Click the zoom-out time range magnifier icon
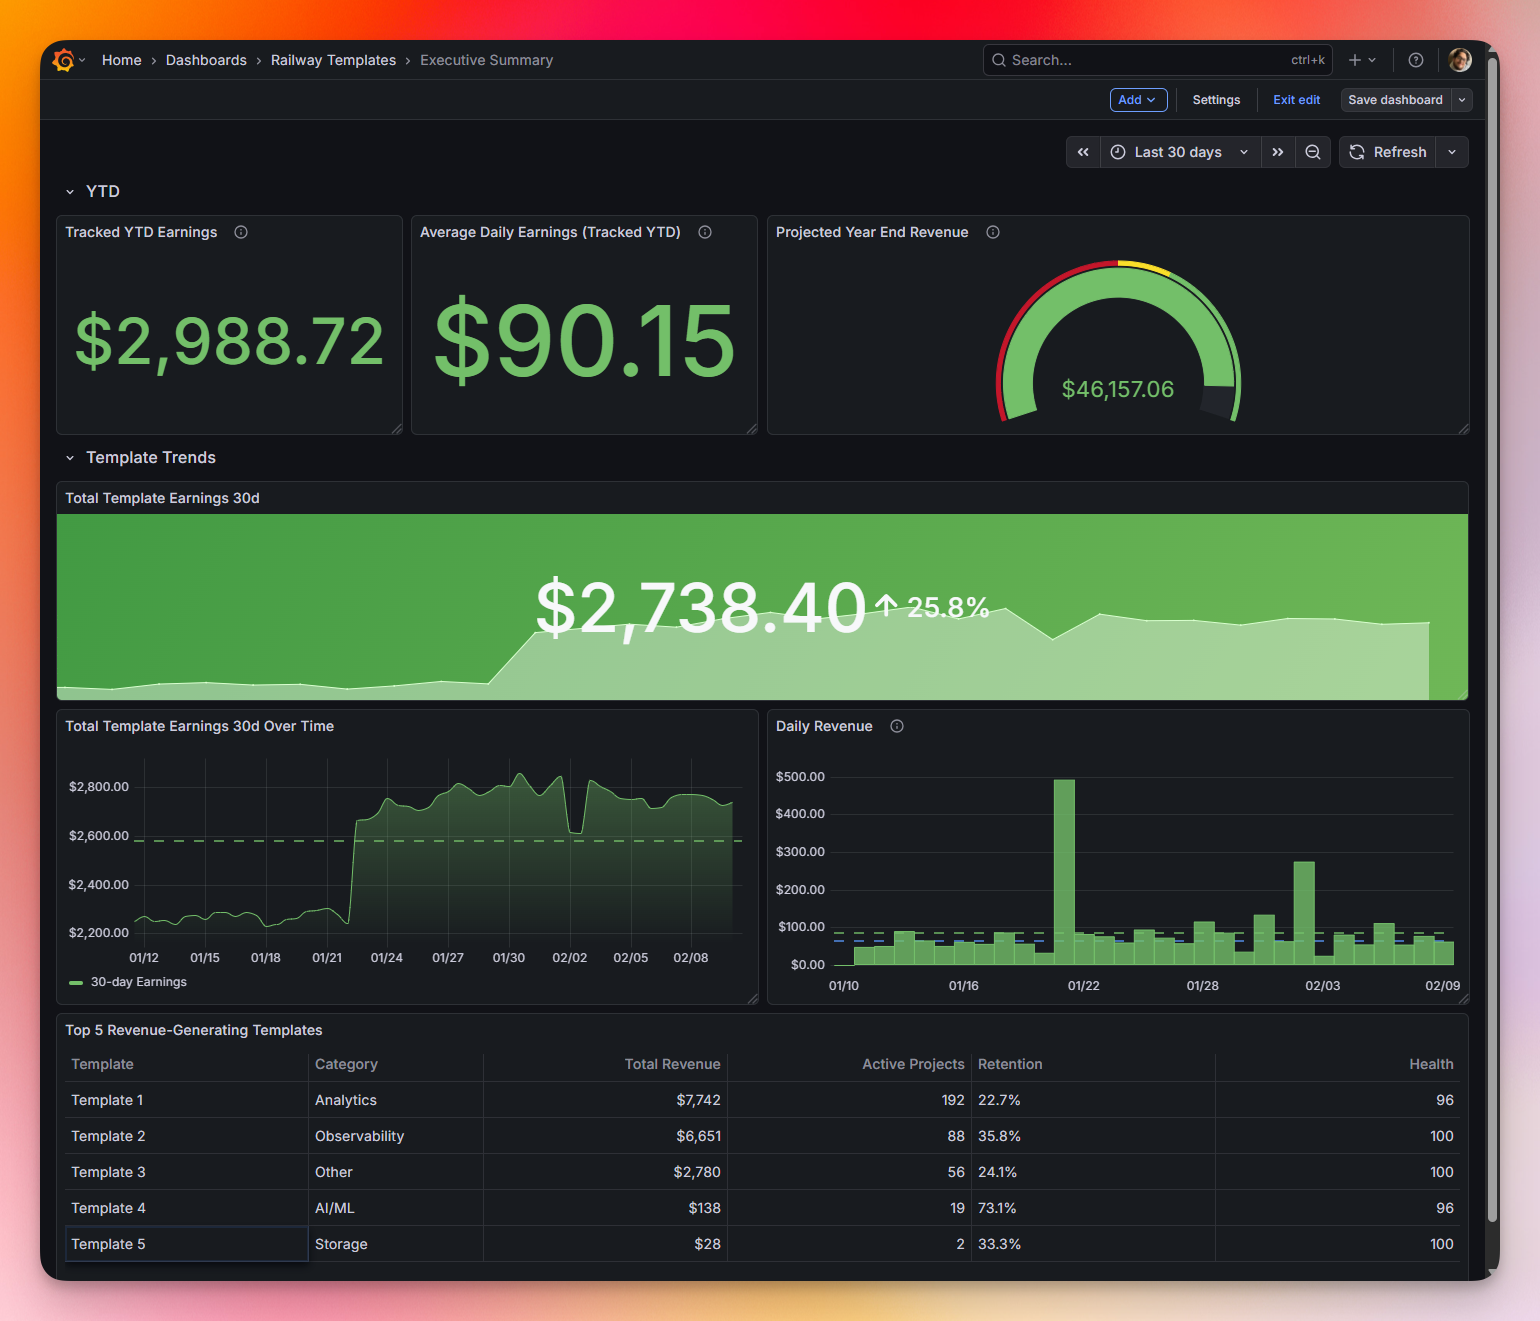The height and width of the screenshot is (1321, 1540). pos(1313,152)
